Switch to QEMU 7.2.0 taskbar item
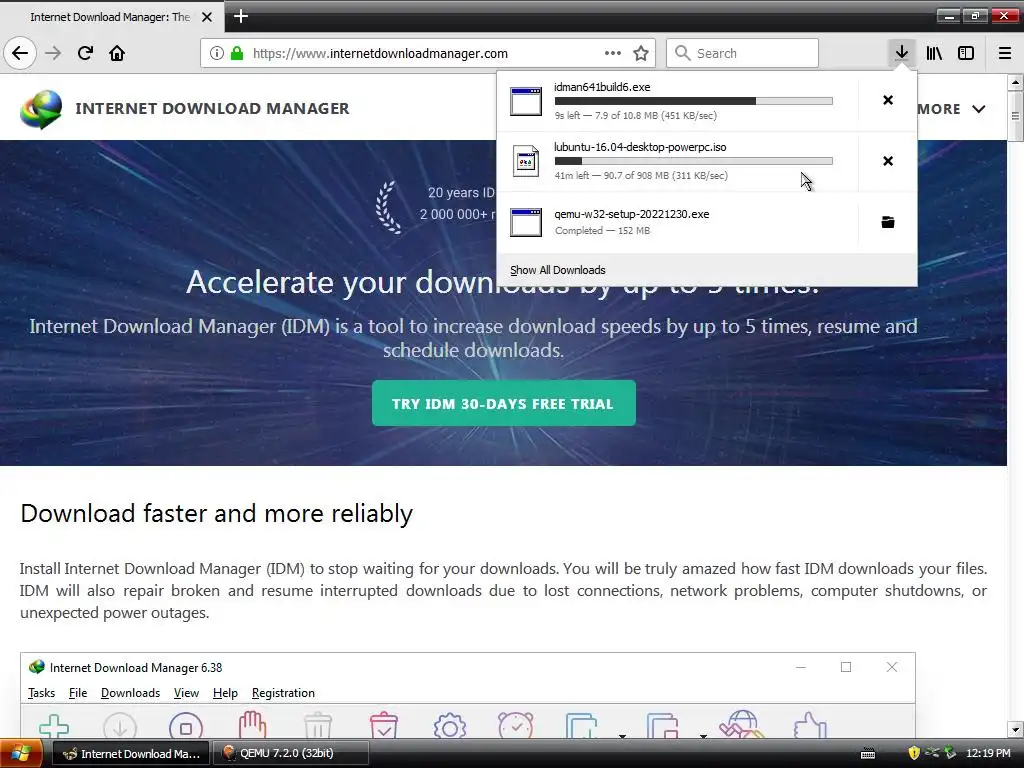The image size is (1024, 768). (292, 753)
